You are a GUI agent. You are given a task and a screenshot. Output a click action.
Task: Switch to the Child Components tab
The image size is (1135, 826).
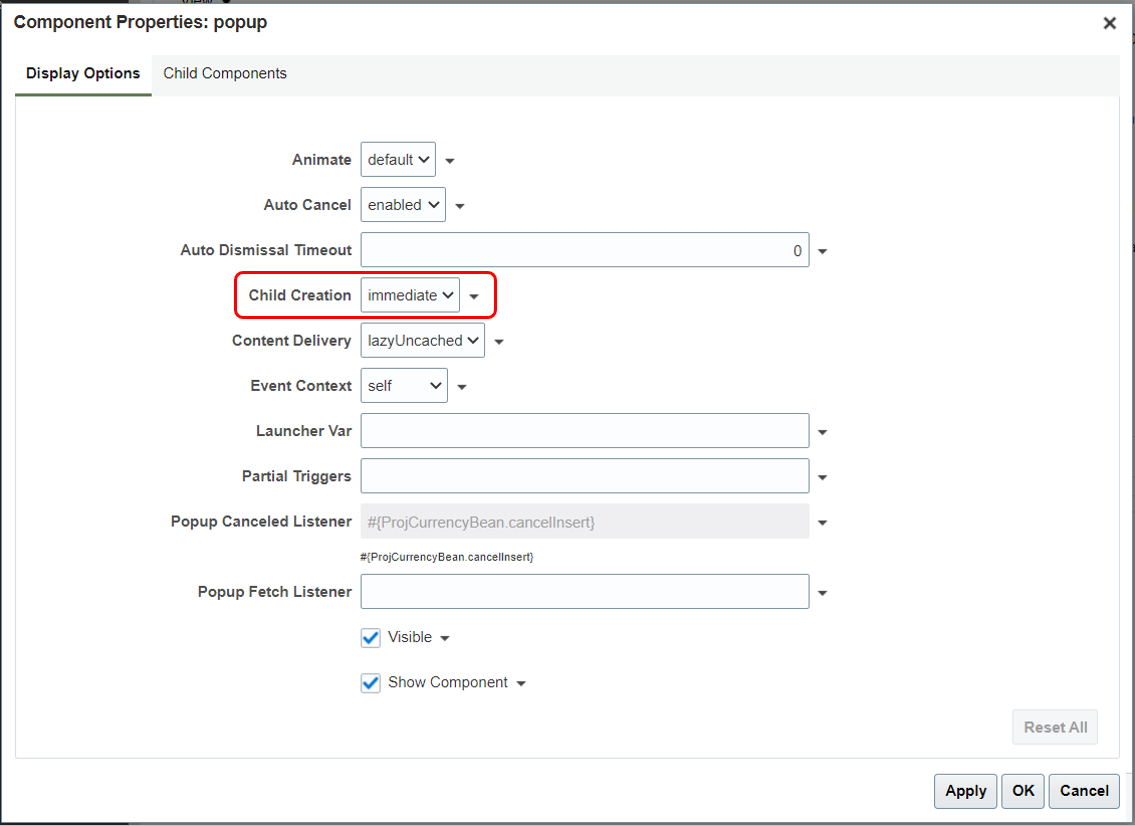(225, 73)
